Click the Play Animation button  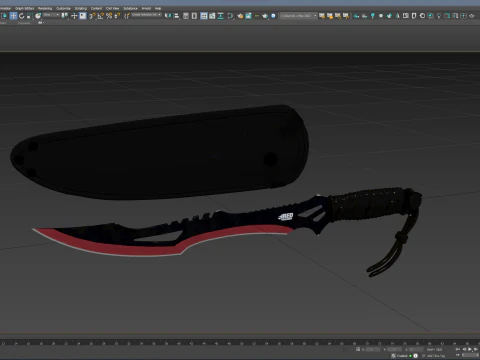[470, 349]
